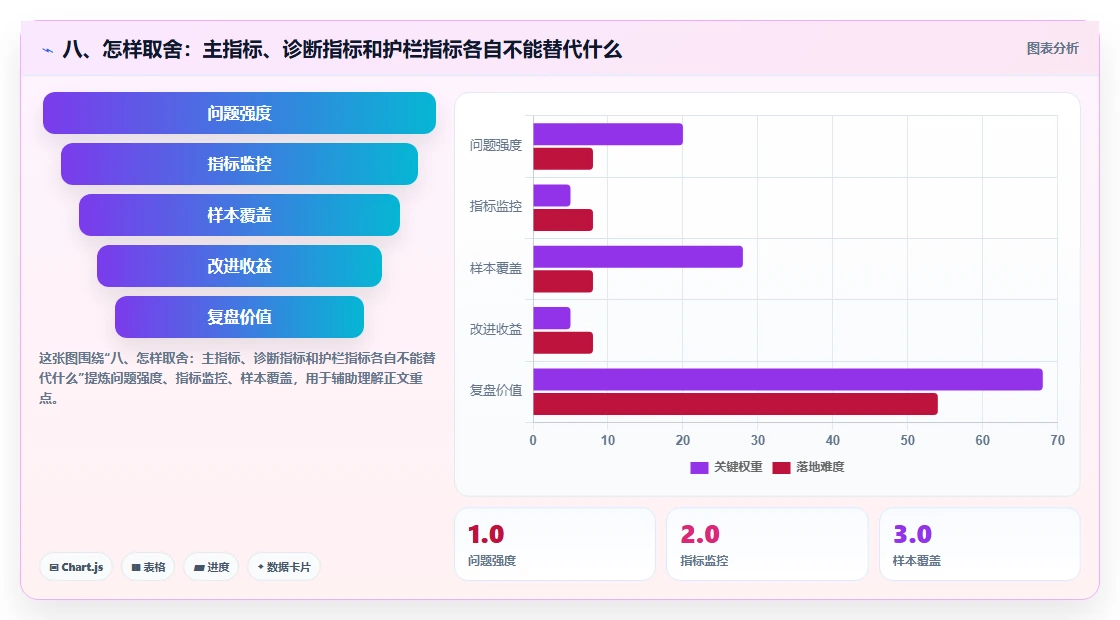The width and height of the screenshot is (1120, 620).
Task: Click the red 改进收益 bar in chart
Action: pos(563,343)
